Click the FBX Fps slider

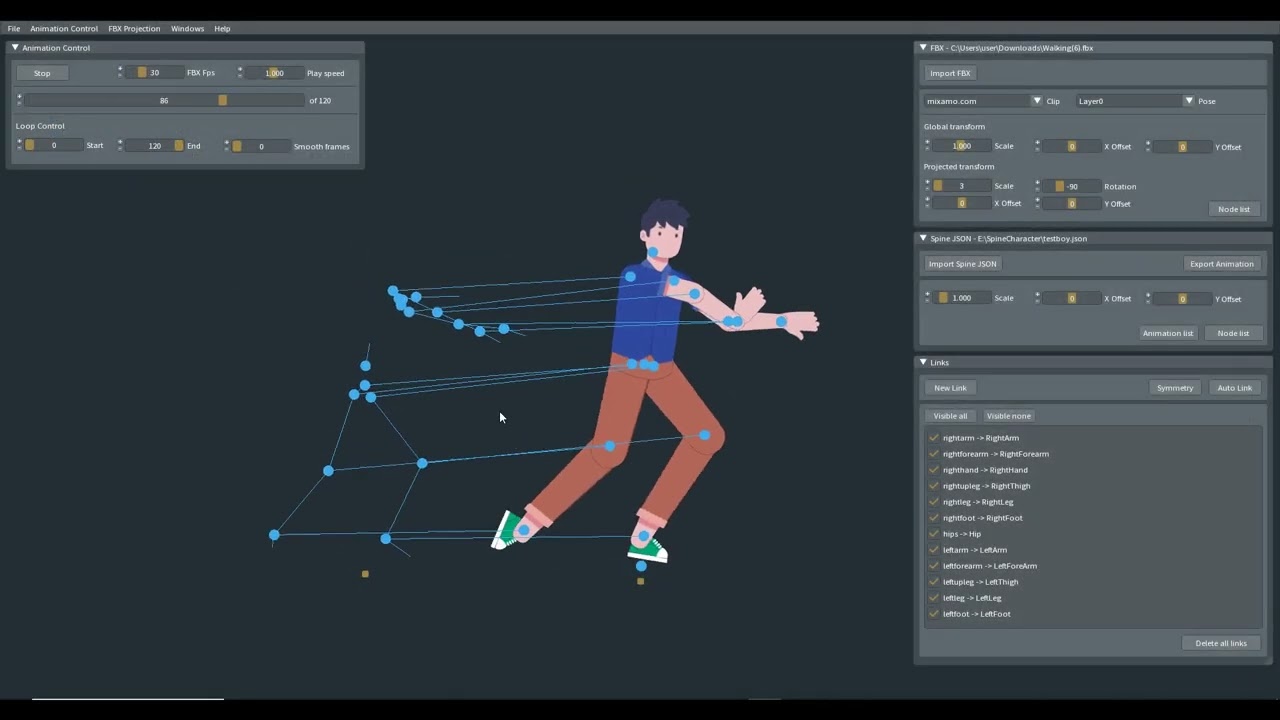(x=154, y=73)
